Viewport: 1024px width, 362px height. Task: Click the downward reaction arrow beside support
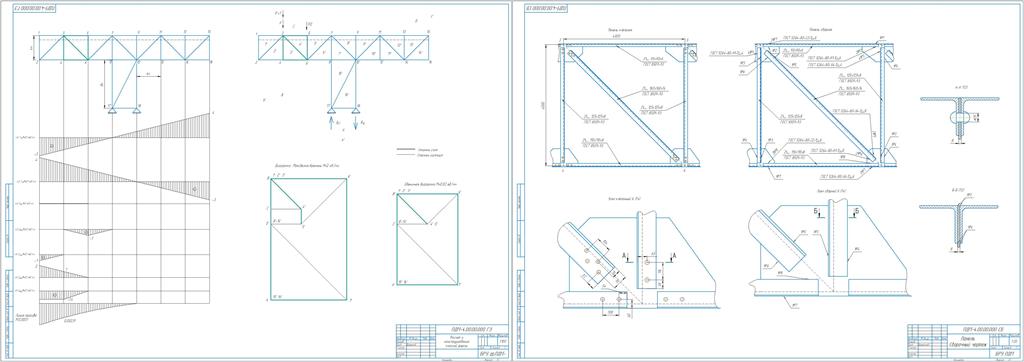tap(355, 121)
